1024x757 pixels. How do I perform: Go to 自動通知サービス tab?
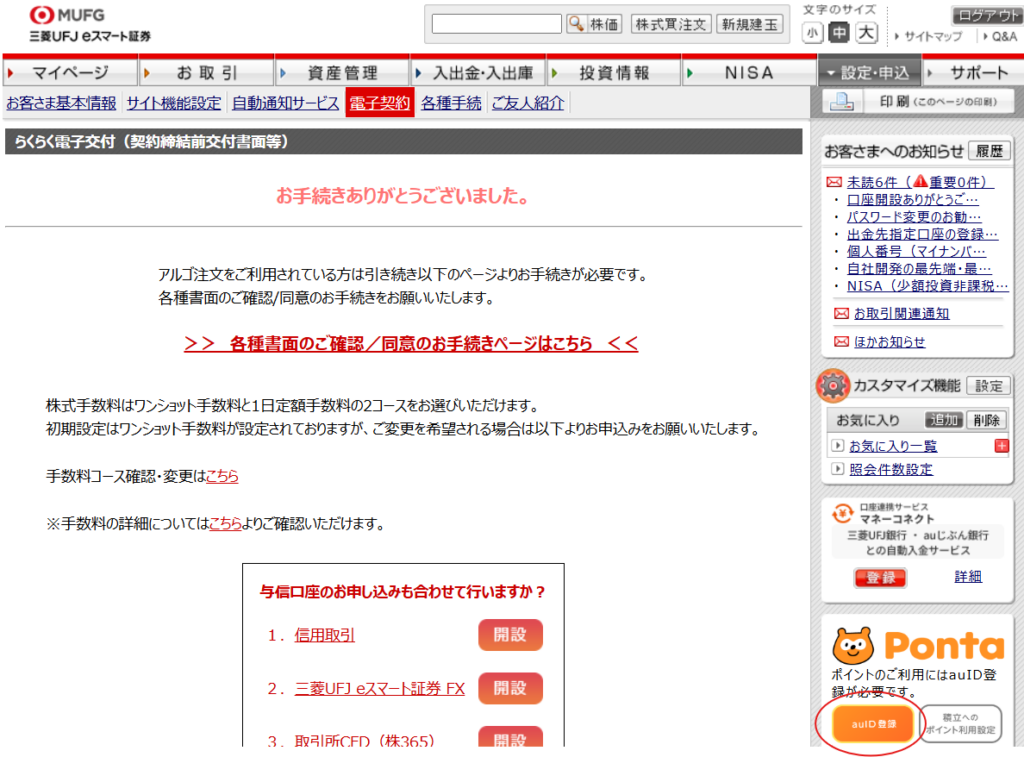[285, 103]
